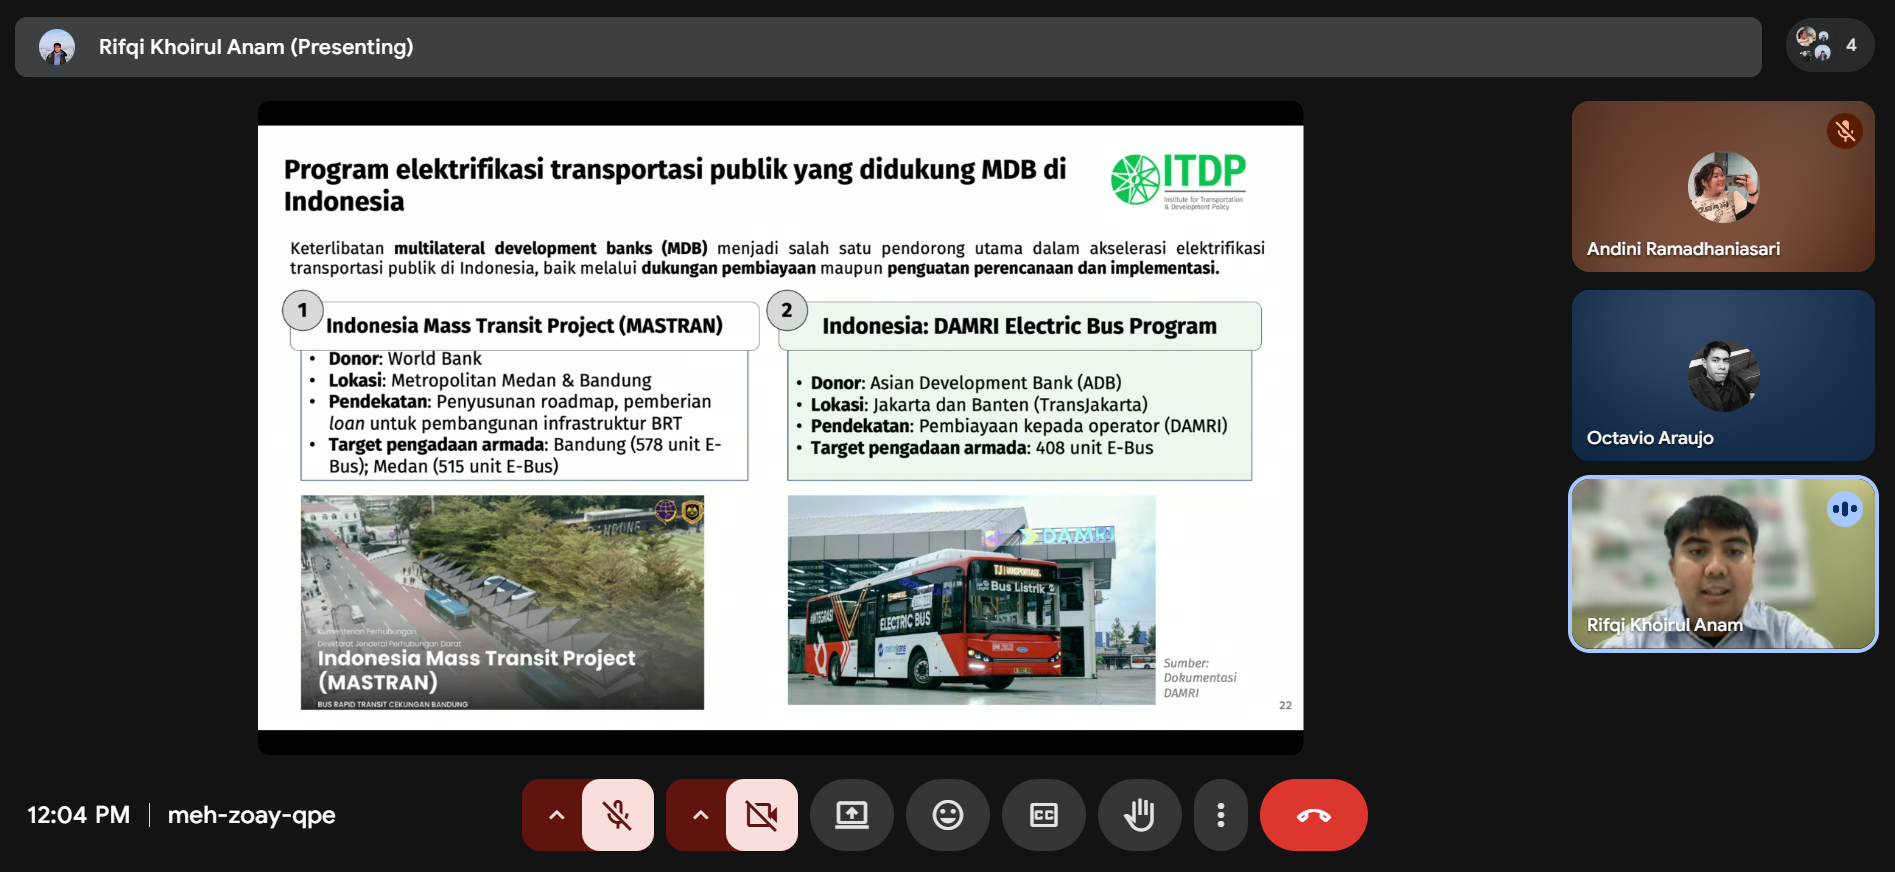
Task: Expand video settings chevron
Action: 700,815
